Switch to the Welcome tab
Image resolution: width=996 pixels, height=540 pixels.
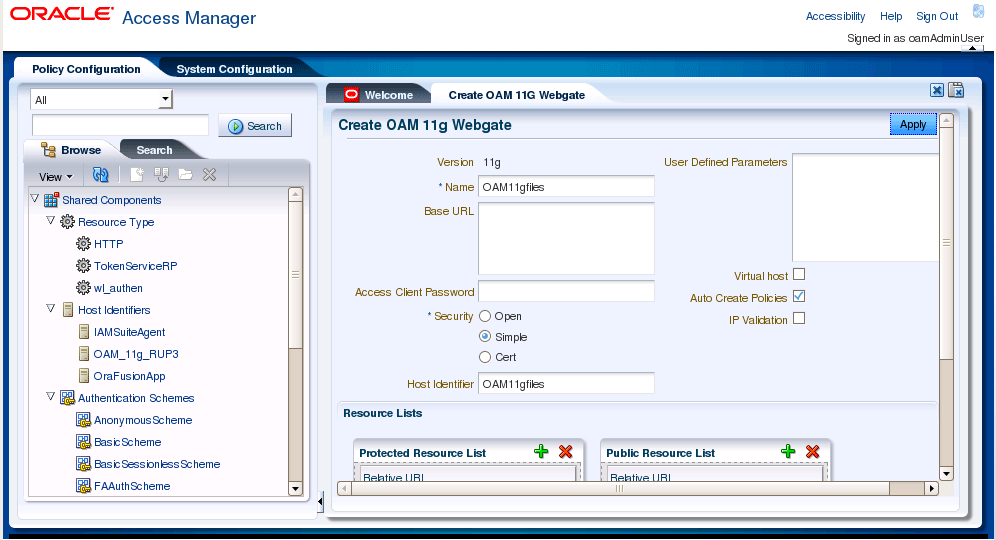click(388, 95)
